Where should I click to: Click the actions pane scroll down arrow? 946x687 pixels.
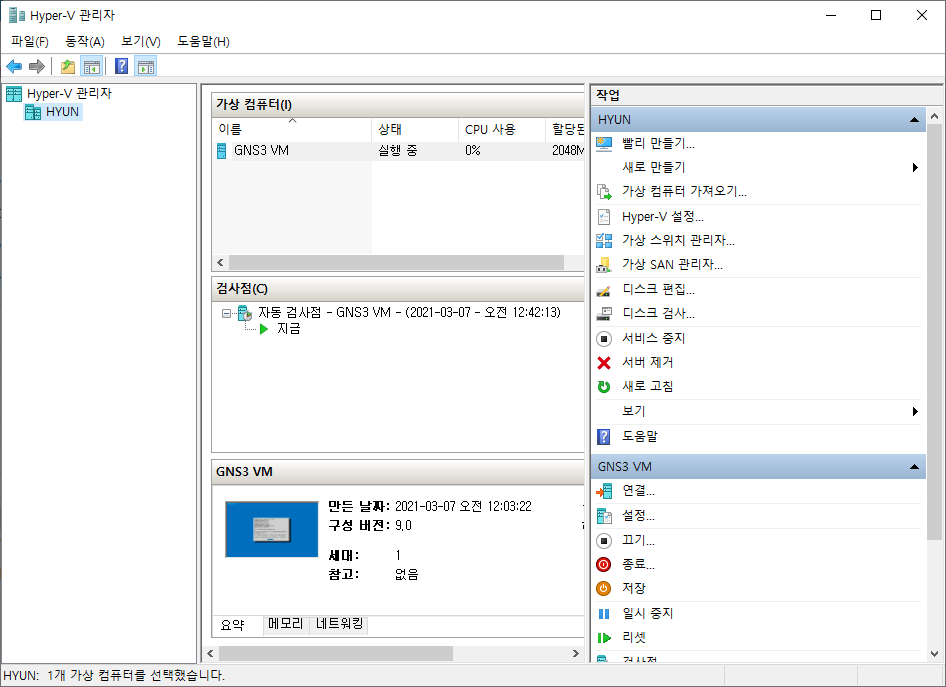coord(935,654)
